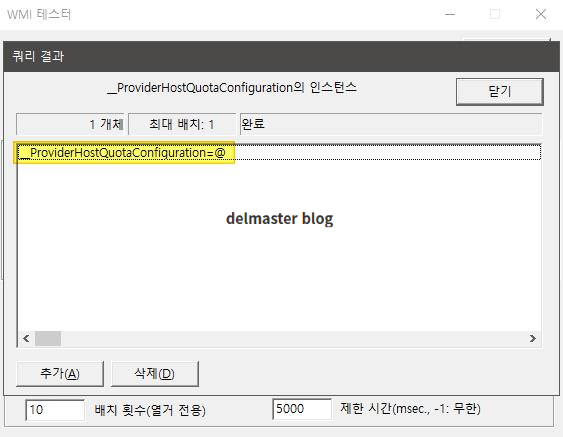Close the WMI 테스터 window
The image size is (563, 437).
[540, 14]
